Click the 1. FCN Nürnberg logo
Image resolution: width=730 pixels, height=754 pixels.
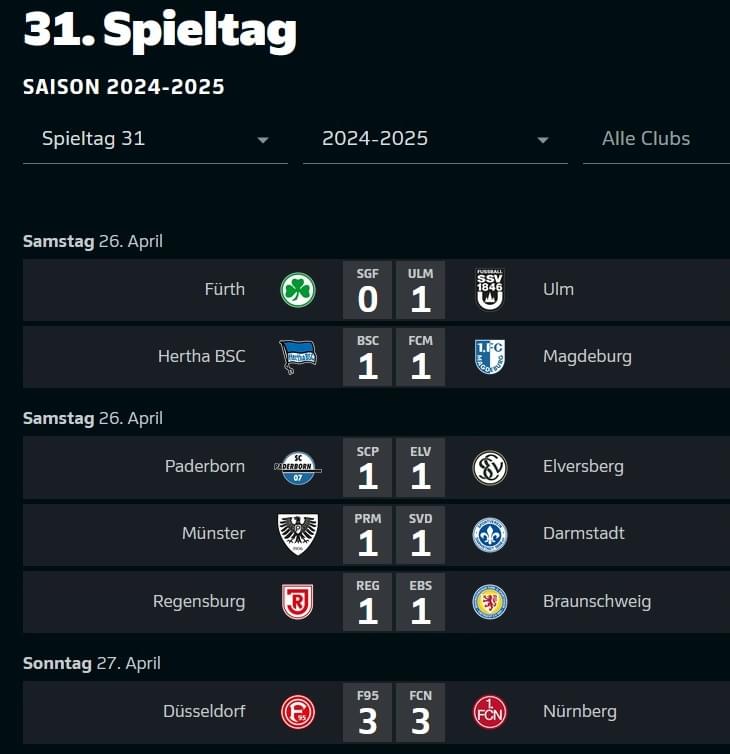click(x=490, y=712)
